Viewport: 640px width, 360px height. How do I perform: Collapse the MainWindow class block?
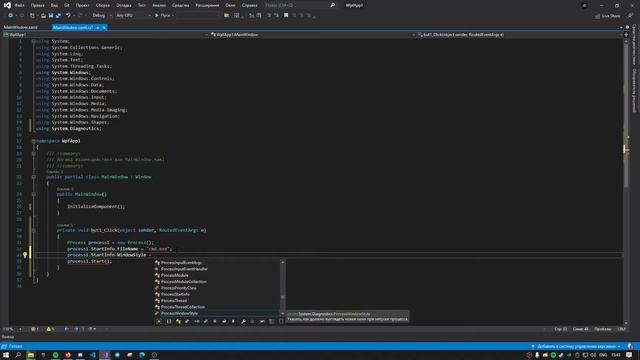33,177
